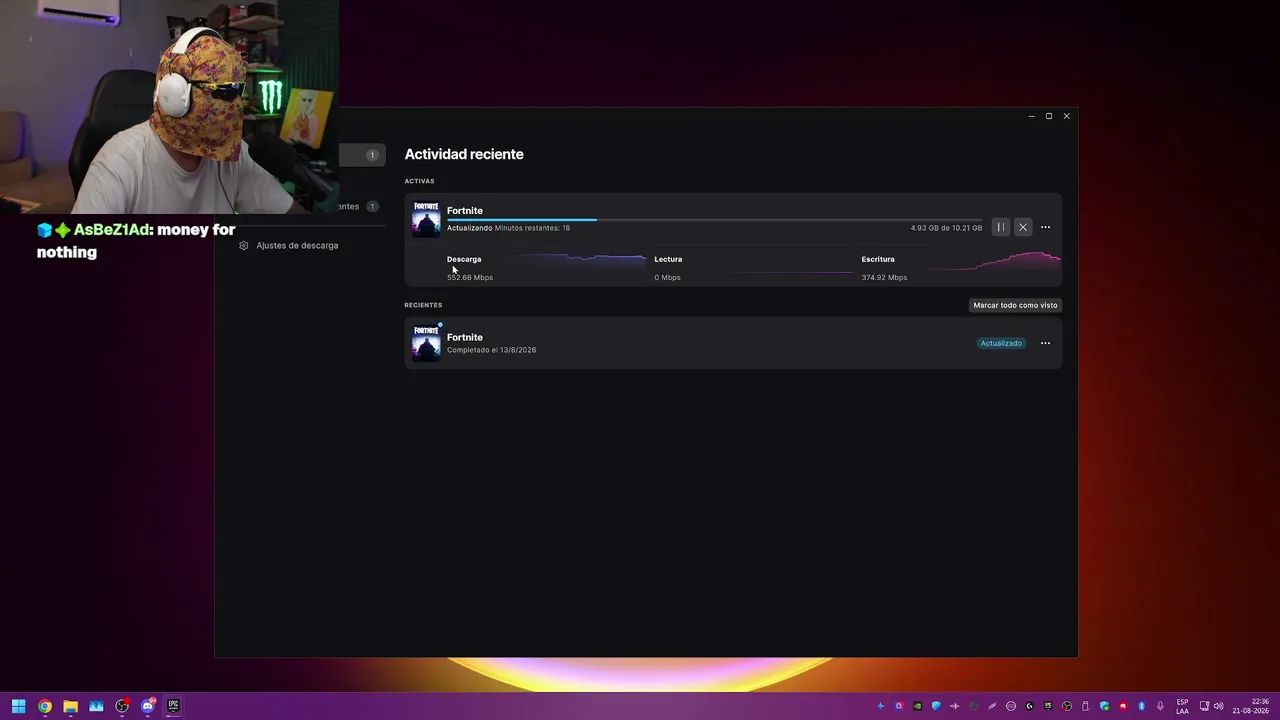Click the Fortnite update progress bar
Viewport: 1280px width, 720px height.
coord(714,219)
